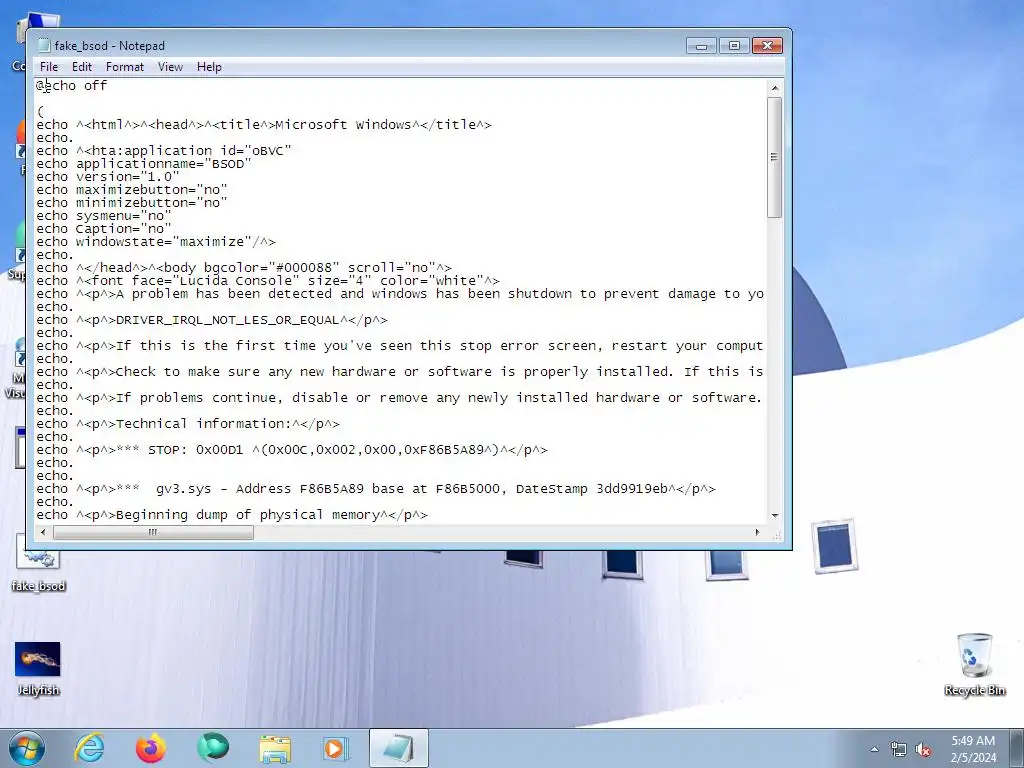Click the vertical scrollbar up arrow
The image size is (1024, 768).
[x=775, y=88]
